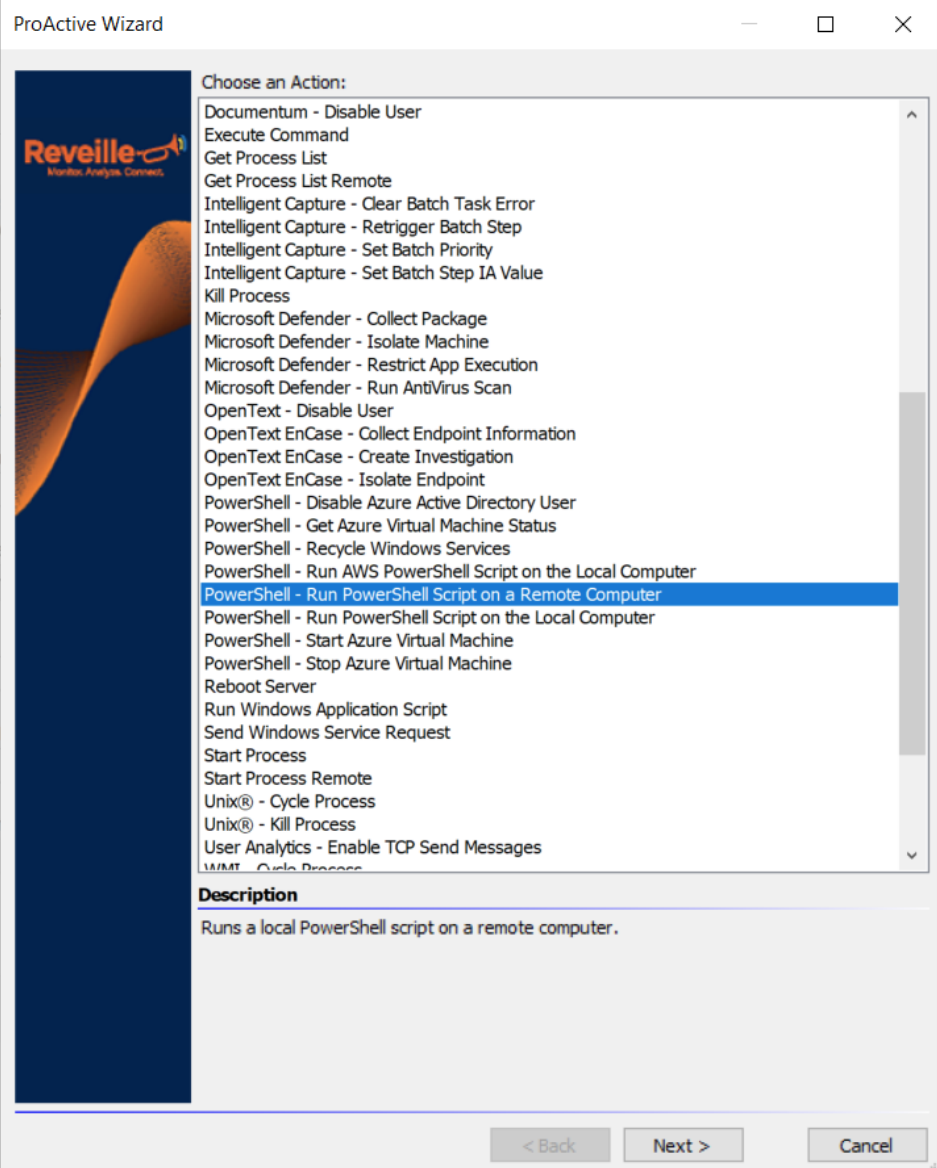Select the Kill Process action

[x=549, y=296]
